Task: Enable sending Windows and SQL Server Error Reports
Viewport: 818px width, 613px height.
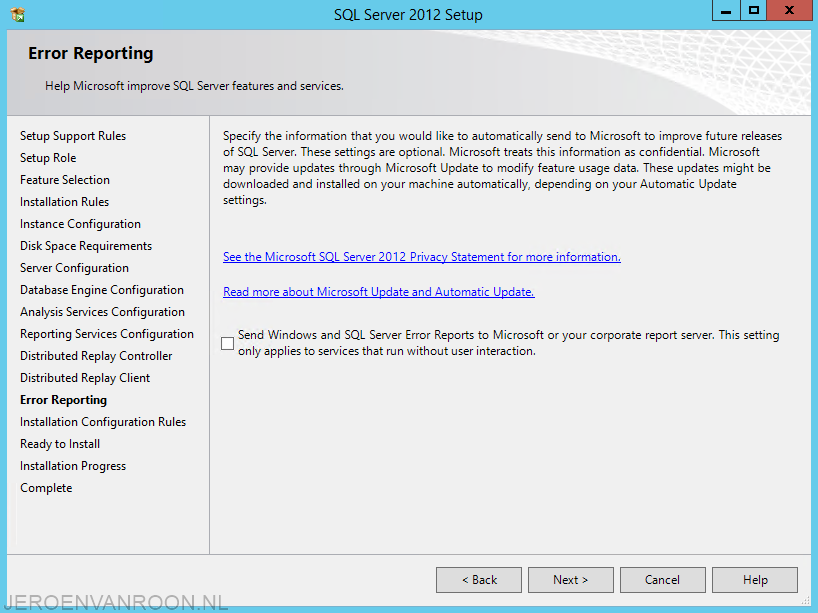Action: [227, 343]
